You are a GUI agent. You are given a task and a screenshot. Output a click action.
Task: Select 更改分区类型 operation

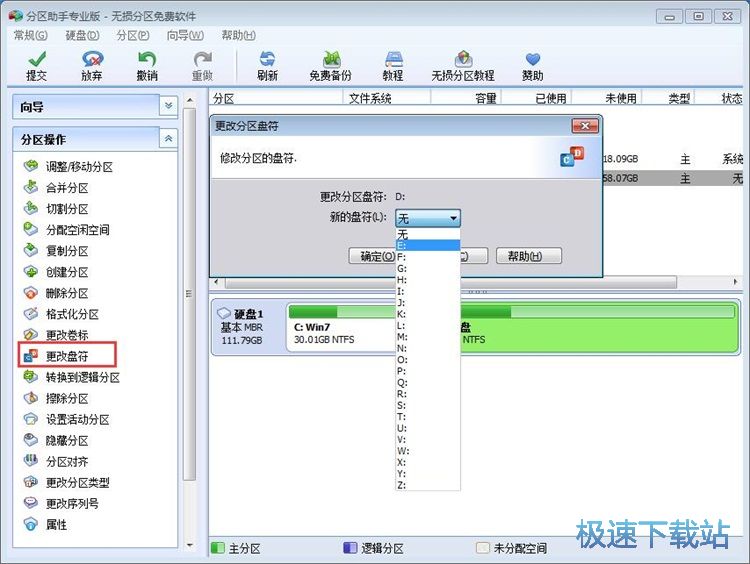point(66,483)
